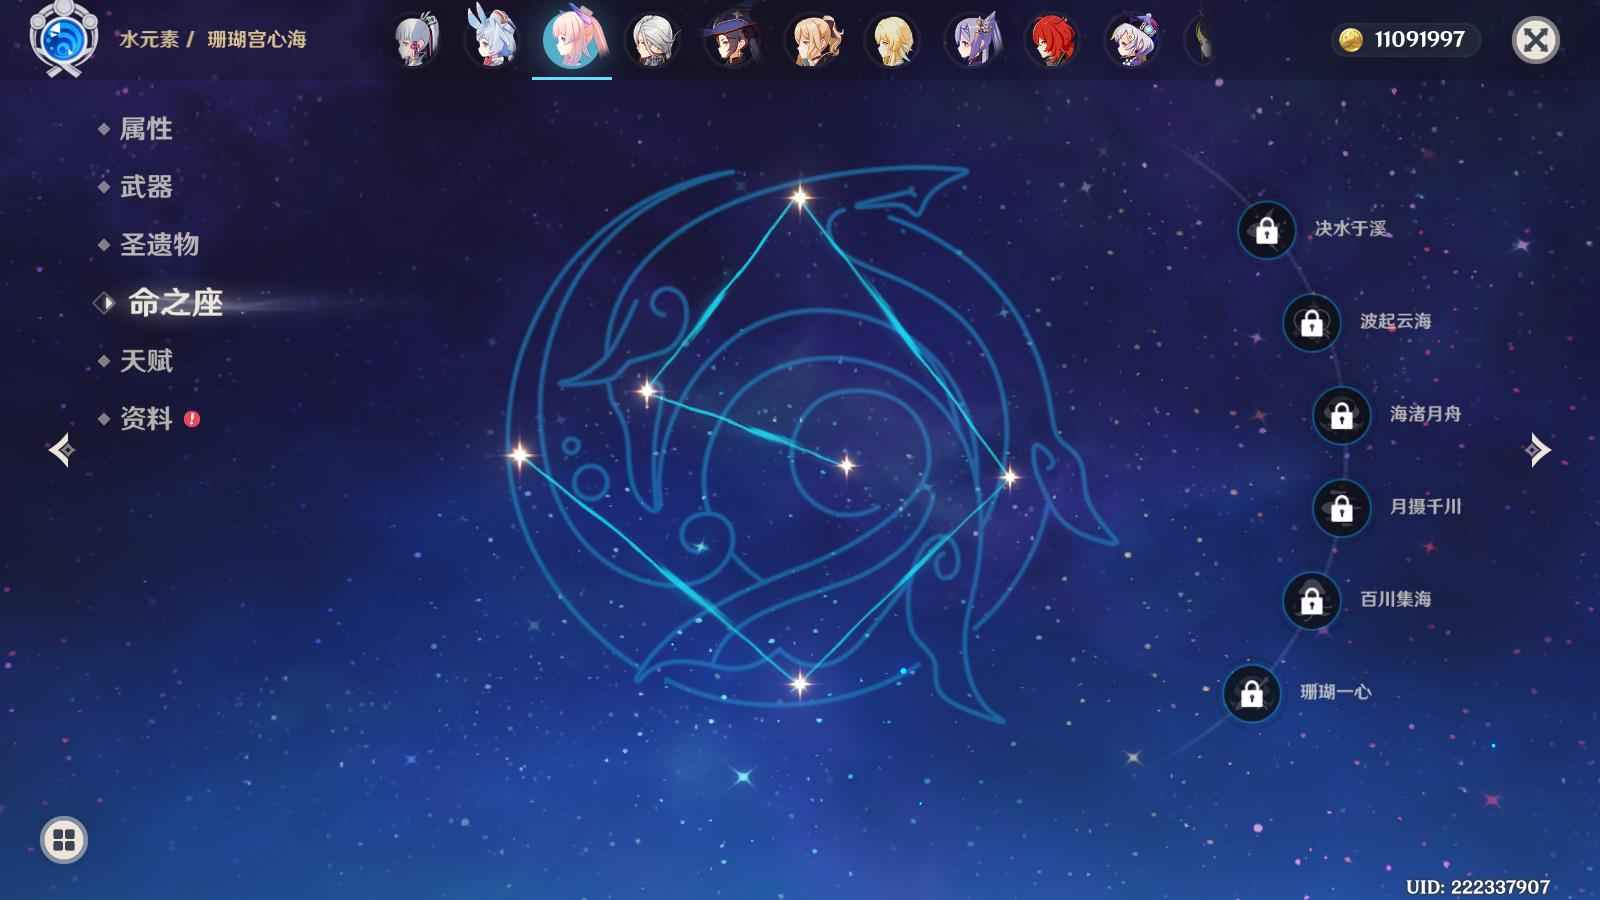Click the top star of the constellation
The image size is (1600, 900).
click(800, 197)
